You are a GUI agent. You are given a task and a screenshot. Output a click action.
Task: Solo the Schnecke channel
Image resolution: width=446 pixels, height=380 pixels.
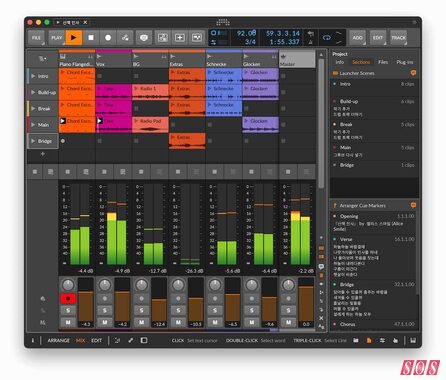215,311
